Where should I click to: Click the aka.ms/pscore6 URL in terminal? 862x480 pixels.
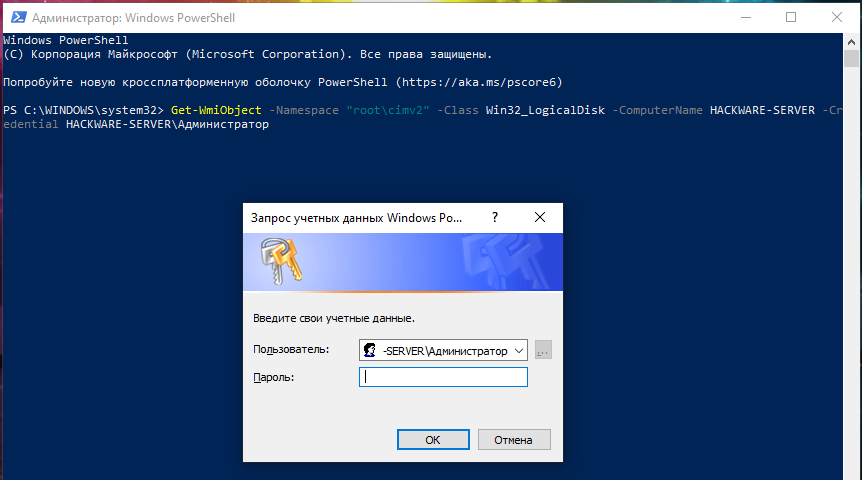(478, 81)
